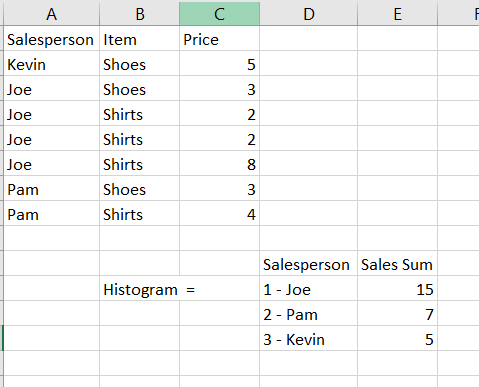This screenshot has height=387, width=479.
Task: Click the sales sum cell showing 7
Action: click(397, 313)
